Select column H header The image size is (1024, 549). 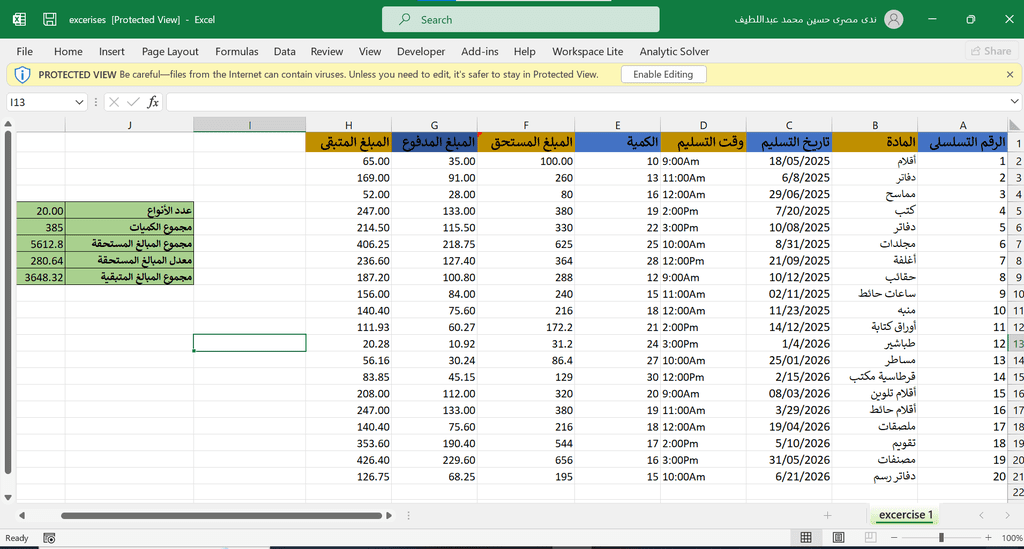click(x=348, y=125)
